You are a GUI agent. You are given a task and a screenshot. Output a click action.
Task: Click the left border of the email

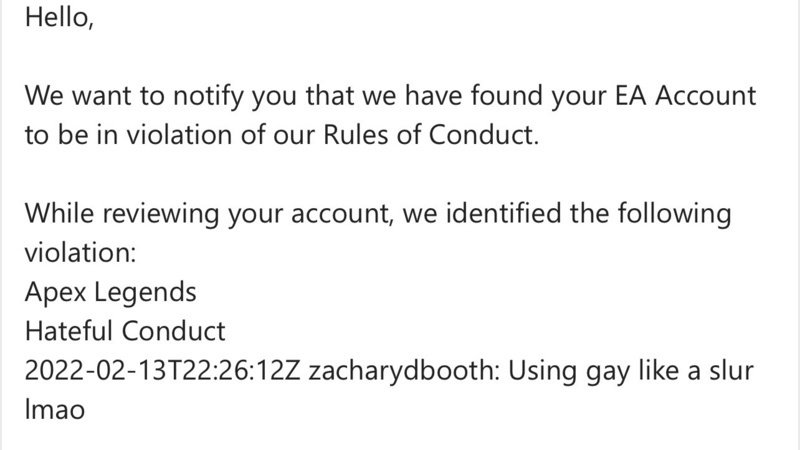pos(5,225)
